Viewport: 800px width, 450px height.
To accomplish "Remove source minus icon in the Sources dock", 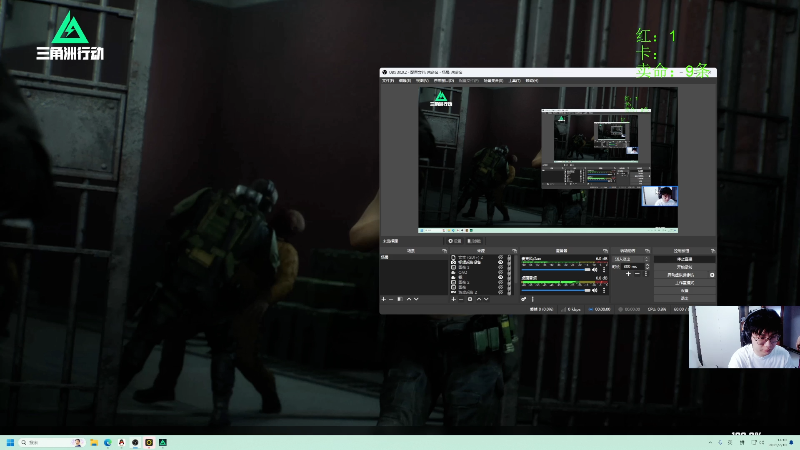I will coord(461,299).
